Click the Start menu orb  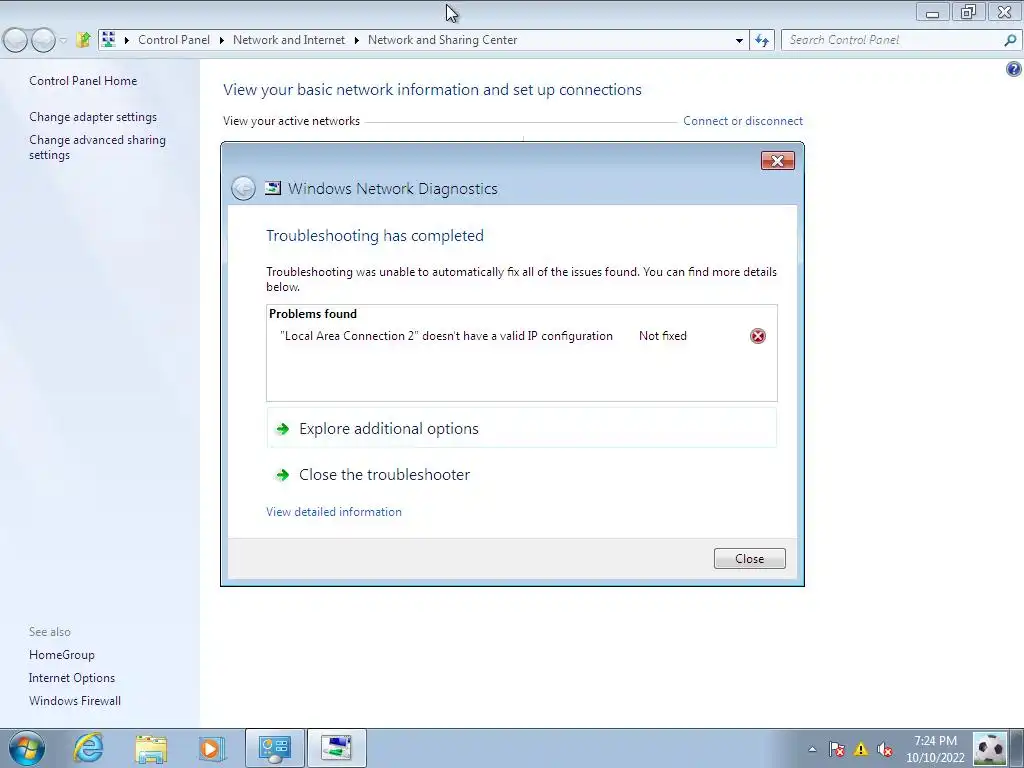(x=27, y=748)
